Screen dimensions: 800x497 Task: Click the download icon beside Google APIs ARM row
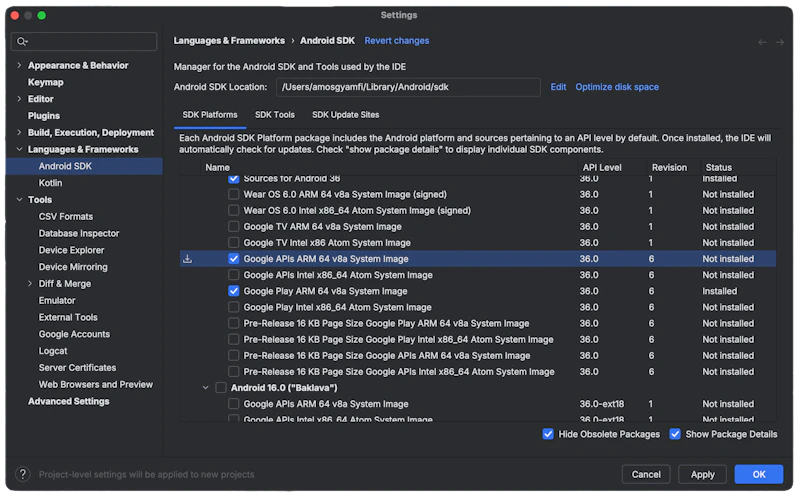[x=188, y=259]
